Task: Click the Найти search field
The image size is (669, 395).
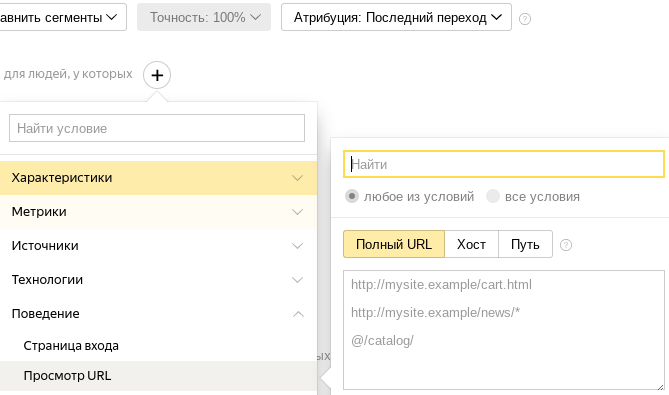Action: (x=504, y=164)
